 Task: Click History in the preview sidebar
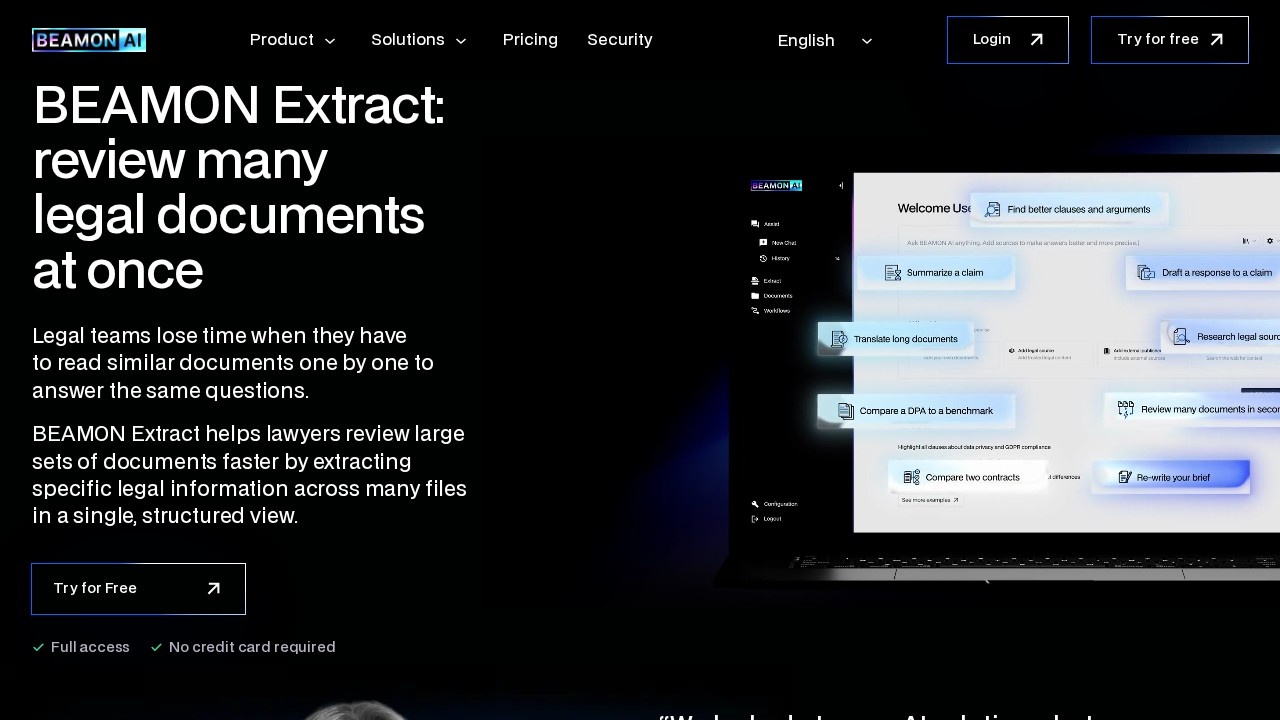coord(775,259)
